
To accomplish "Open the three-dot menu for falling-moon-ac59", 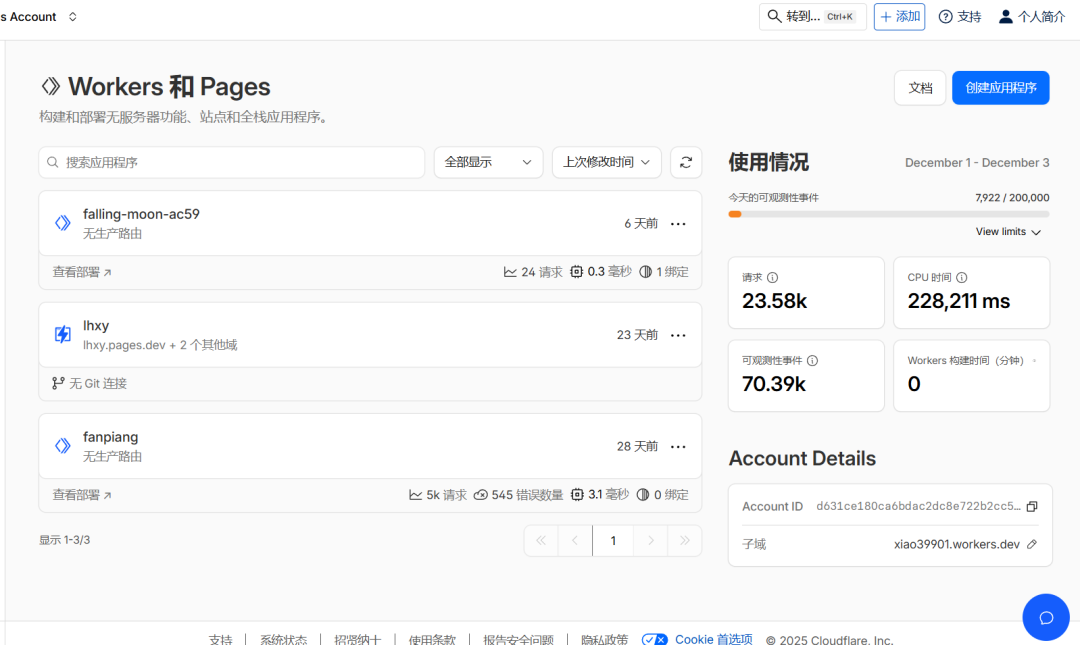I will click(x=678, y=224).
